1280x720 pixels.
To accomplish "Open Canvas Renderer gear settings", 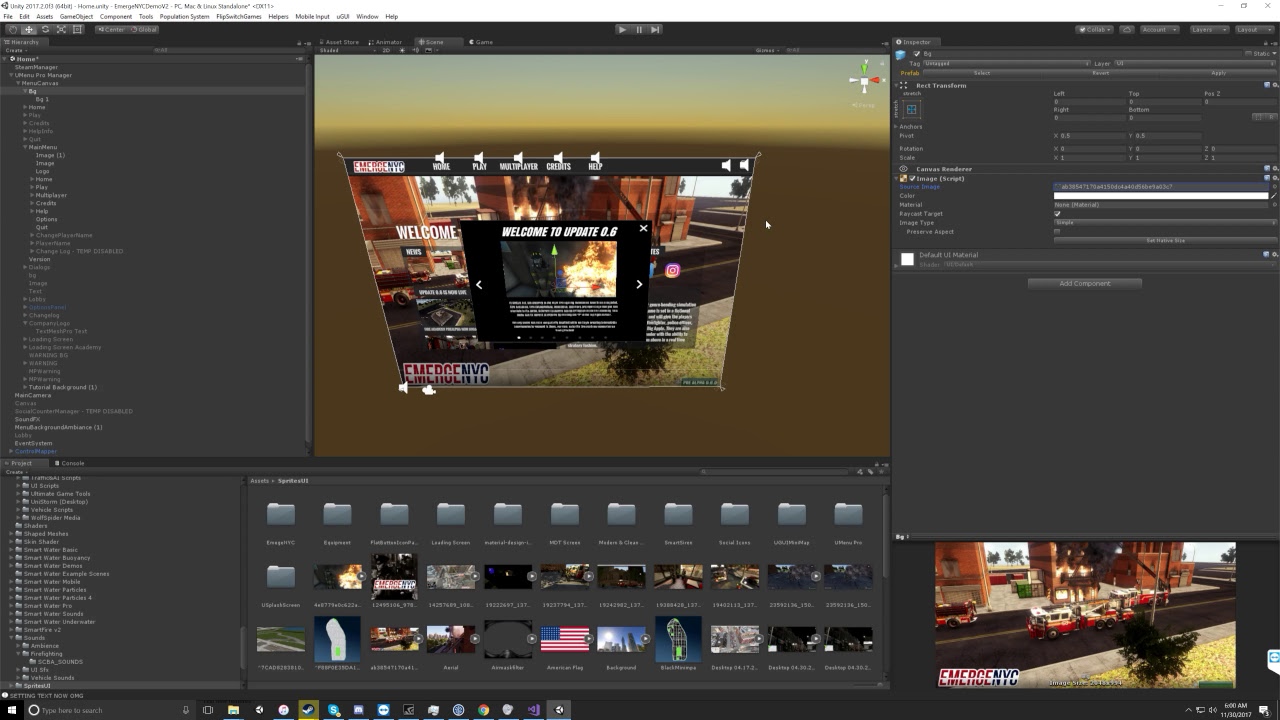I will tap(1274, 169).
